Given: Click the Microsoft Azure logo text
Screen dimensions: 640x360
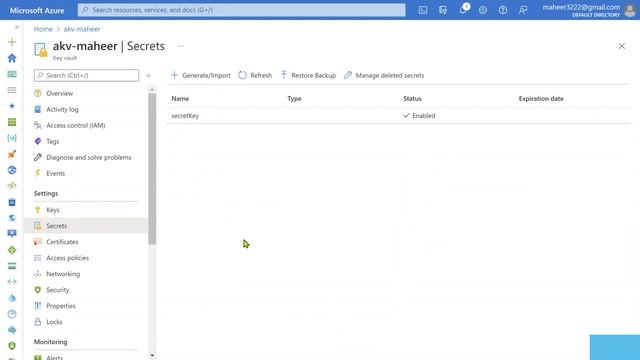Looking at the screenshot, I should click(37, 10).
